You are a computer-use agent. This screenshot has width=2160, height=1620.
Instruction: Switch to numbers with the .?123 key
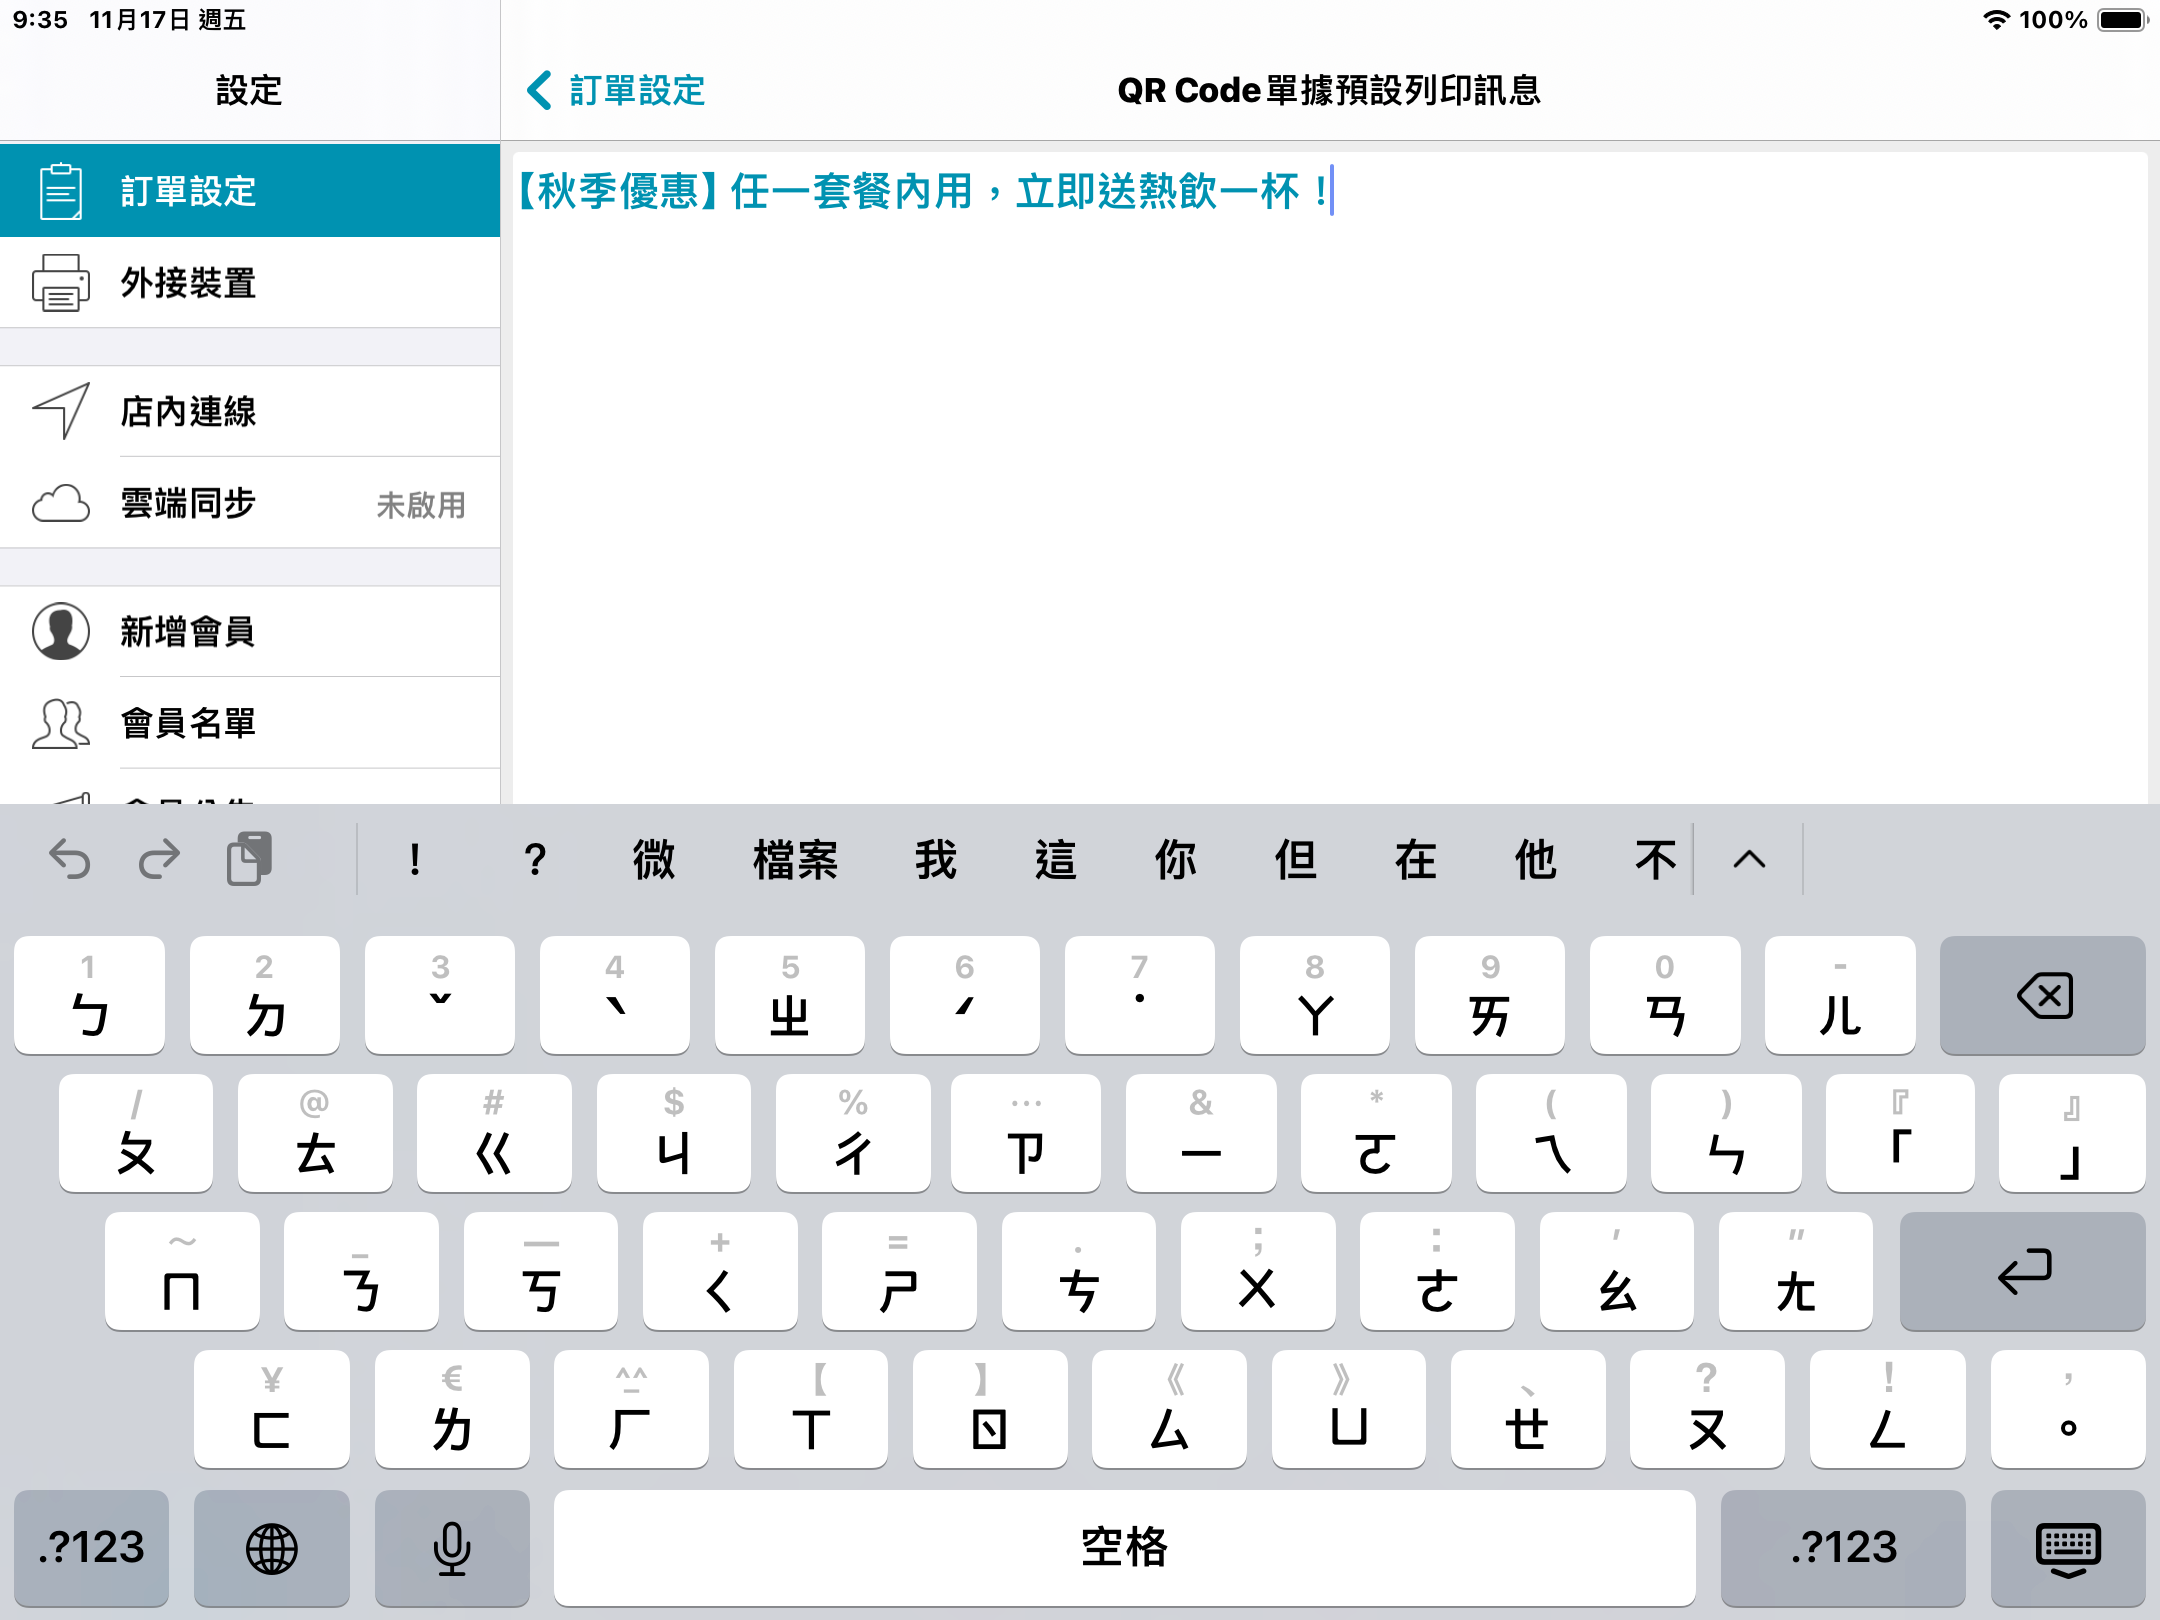[90, 1547]
